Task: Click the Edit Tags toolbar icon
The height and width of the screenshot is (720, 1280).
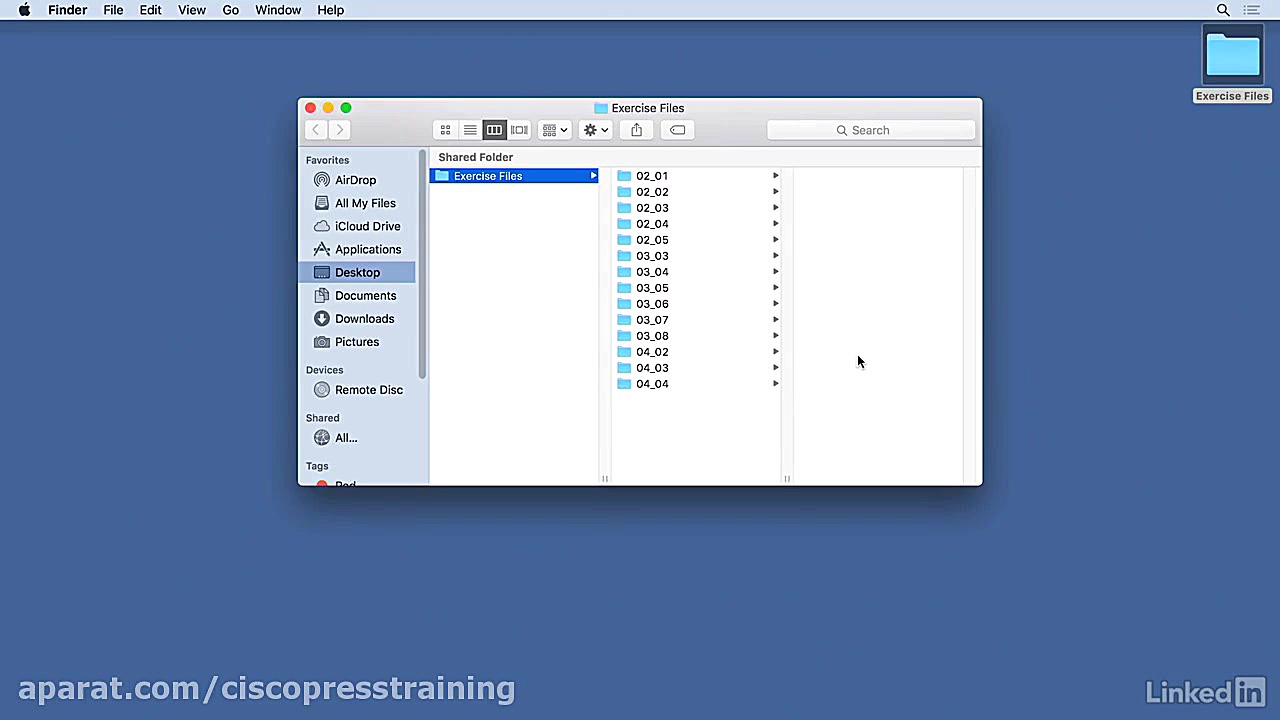Action: click(677, 130)
